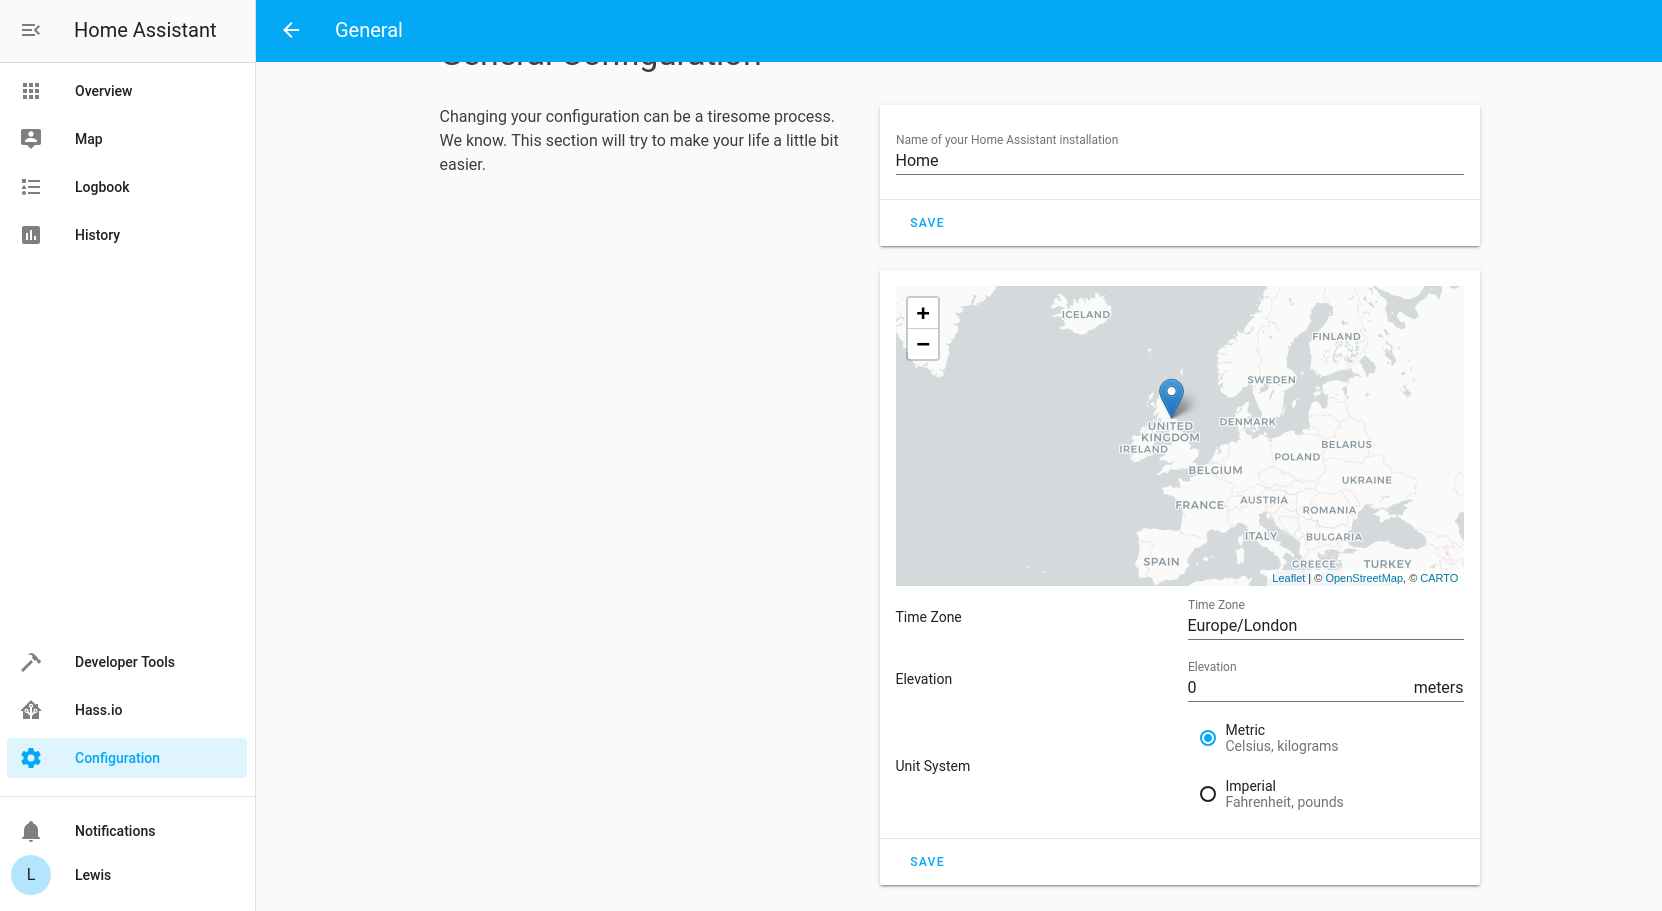This screenshot has height=911, width=1662.
Task: Click the Configuration gear icon
Action: pos(31,758)
